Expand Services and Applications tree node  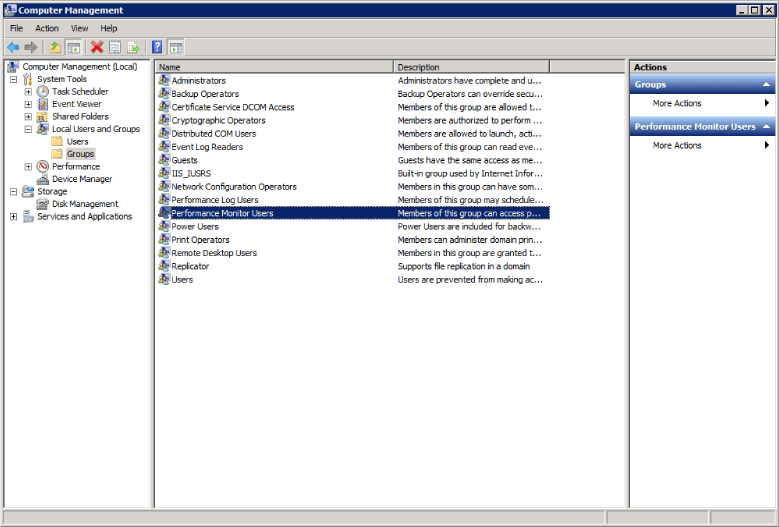tap(14, 217)
